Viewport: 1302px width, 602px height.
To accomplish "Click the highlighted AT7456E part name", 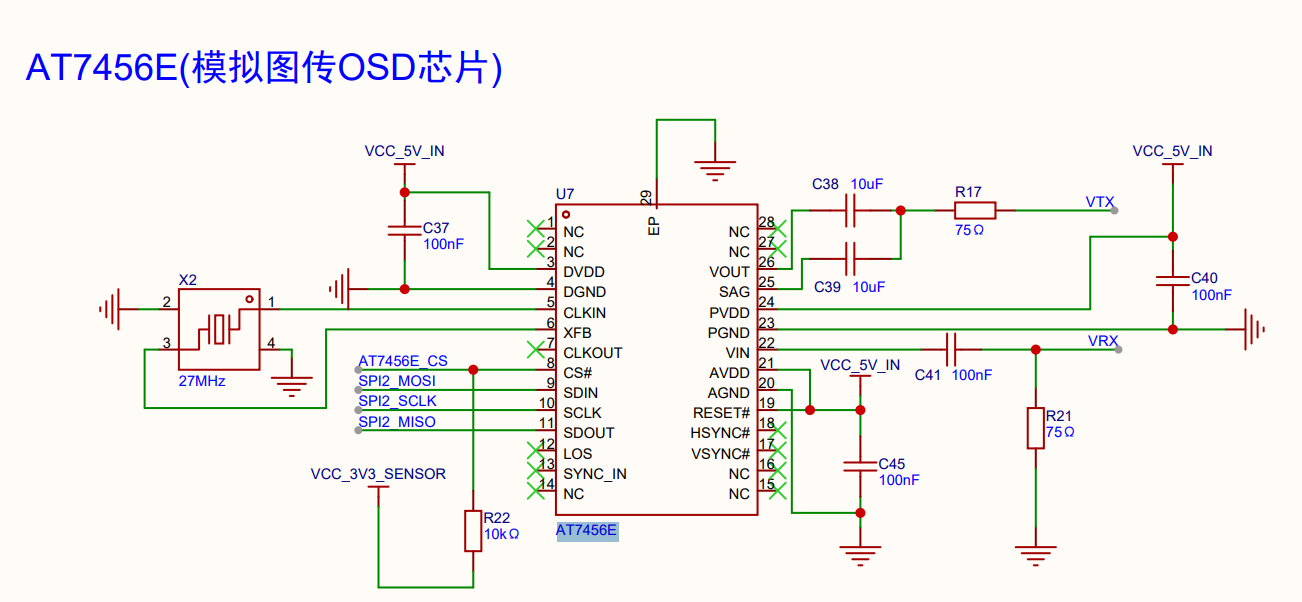I will point(587,531).
